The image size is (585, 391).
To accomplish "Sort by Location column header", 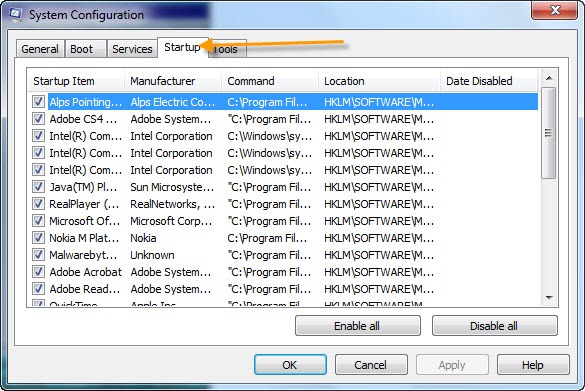I will click(x=379, y=81).
